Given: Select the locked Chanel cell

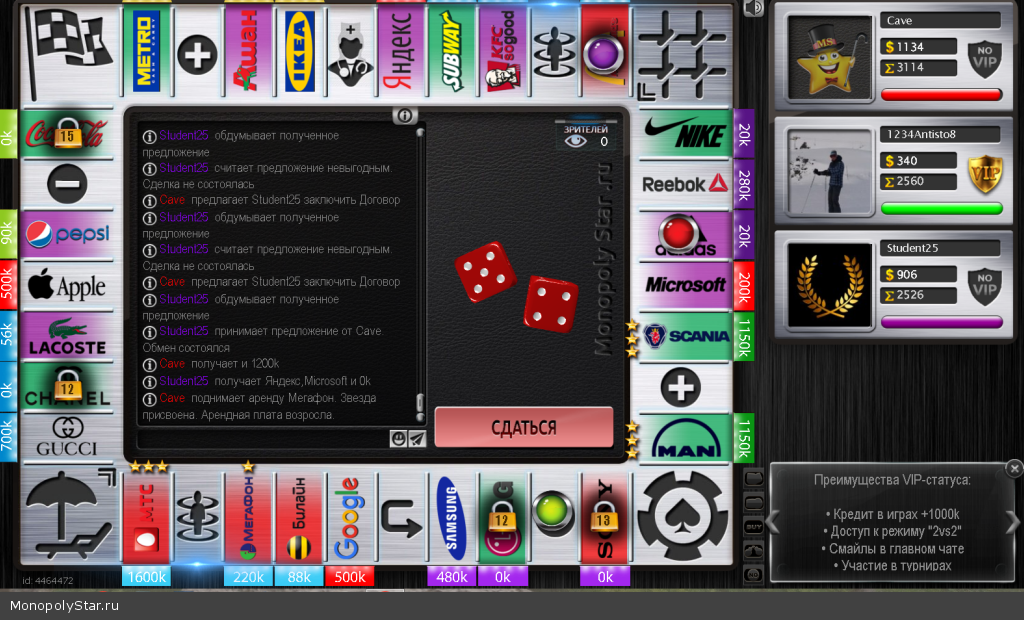Looking at the screenshot, I should pos(67,387).
